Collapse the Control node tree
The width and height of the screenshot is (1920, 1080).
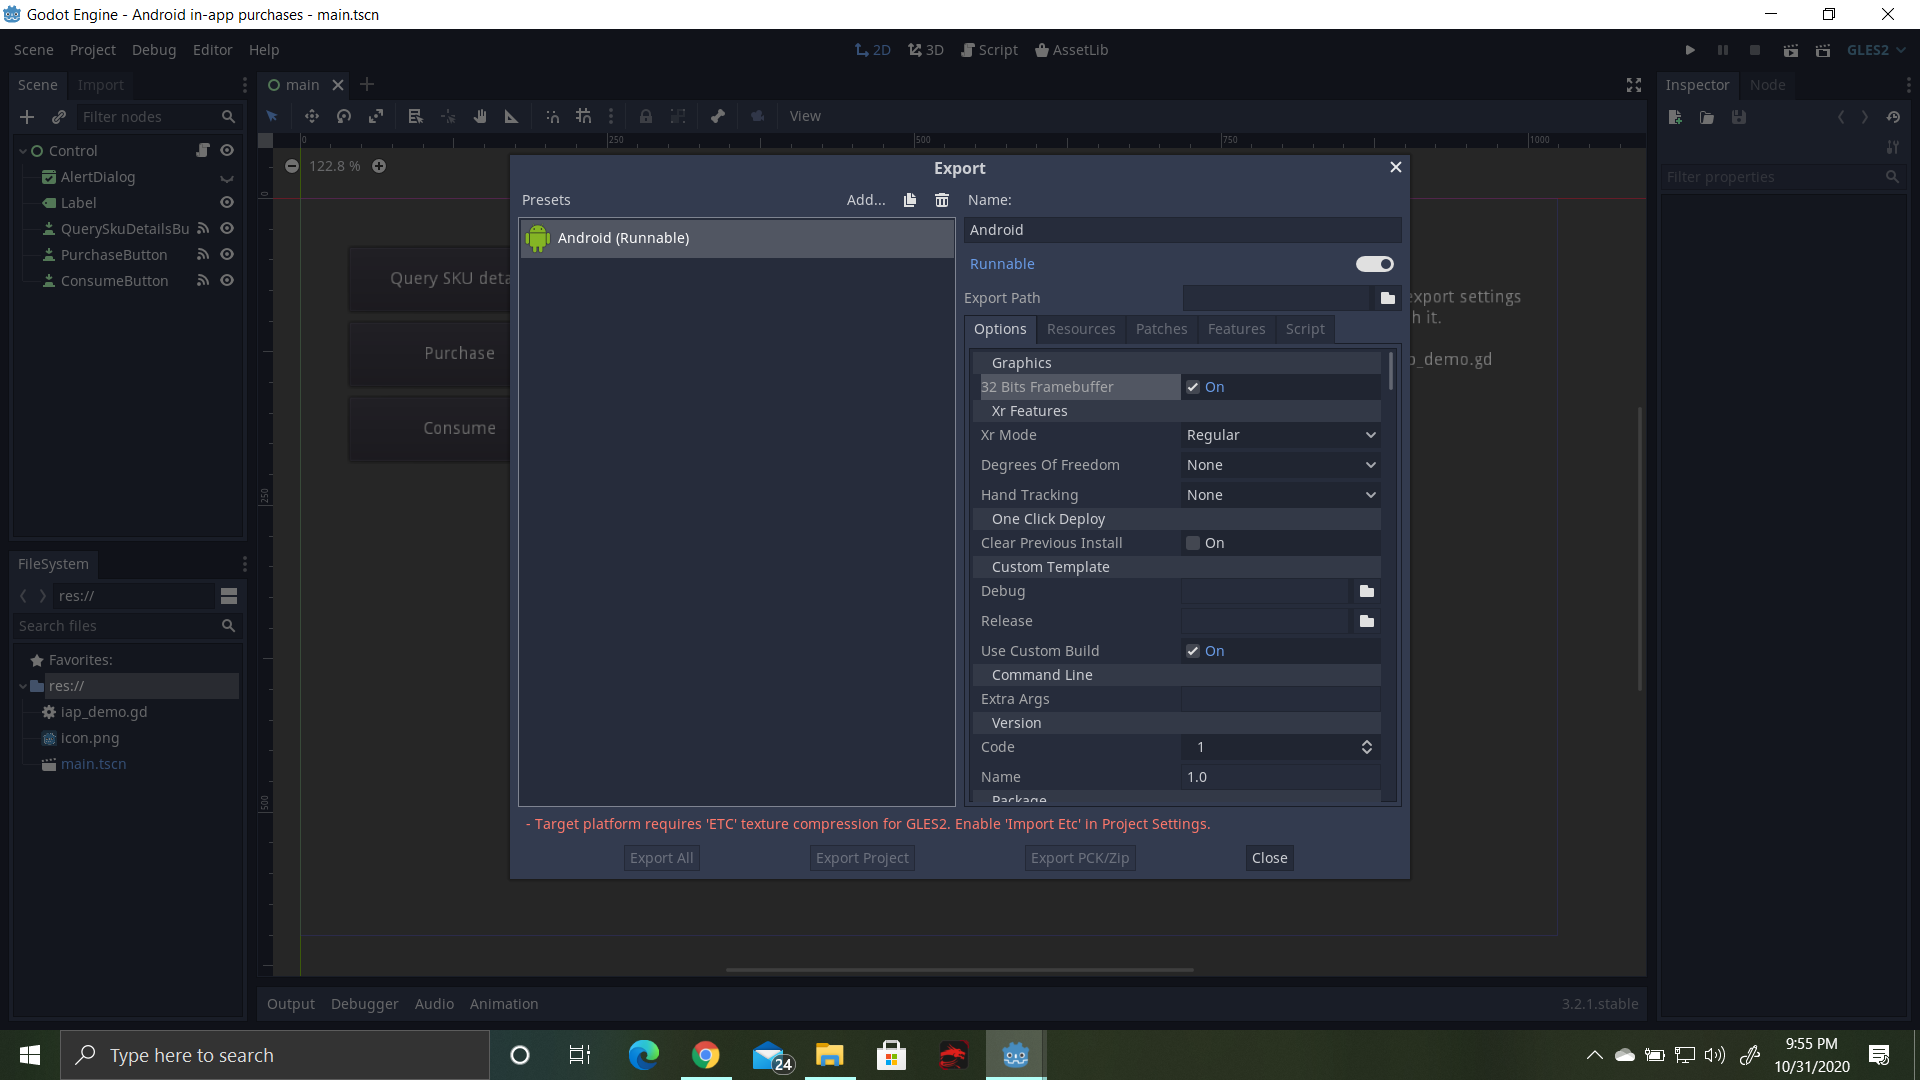(x=22, y=151)
